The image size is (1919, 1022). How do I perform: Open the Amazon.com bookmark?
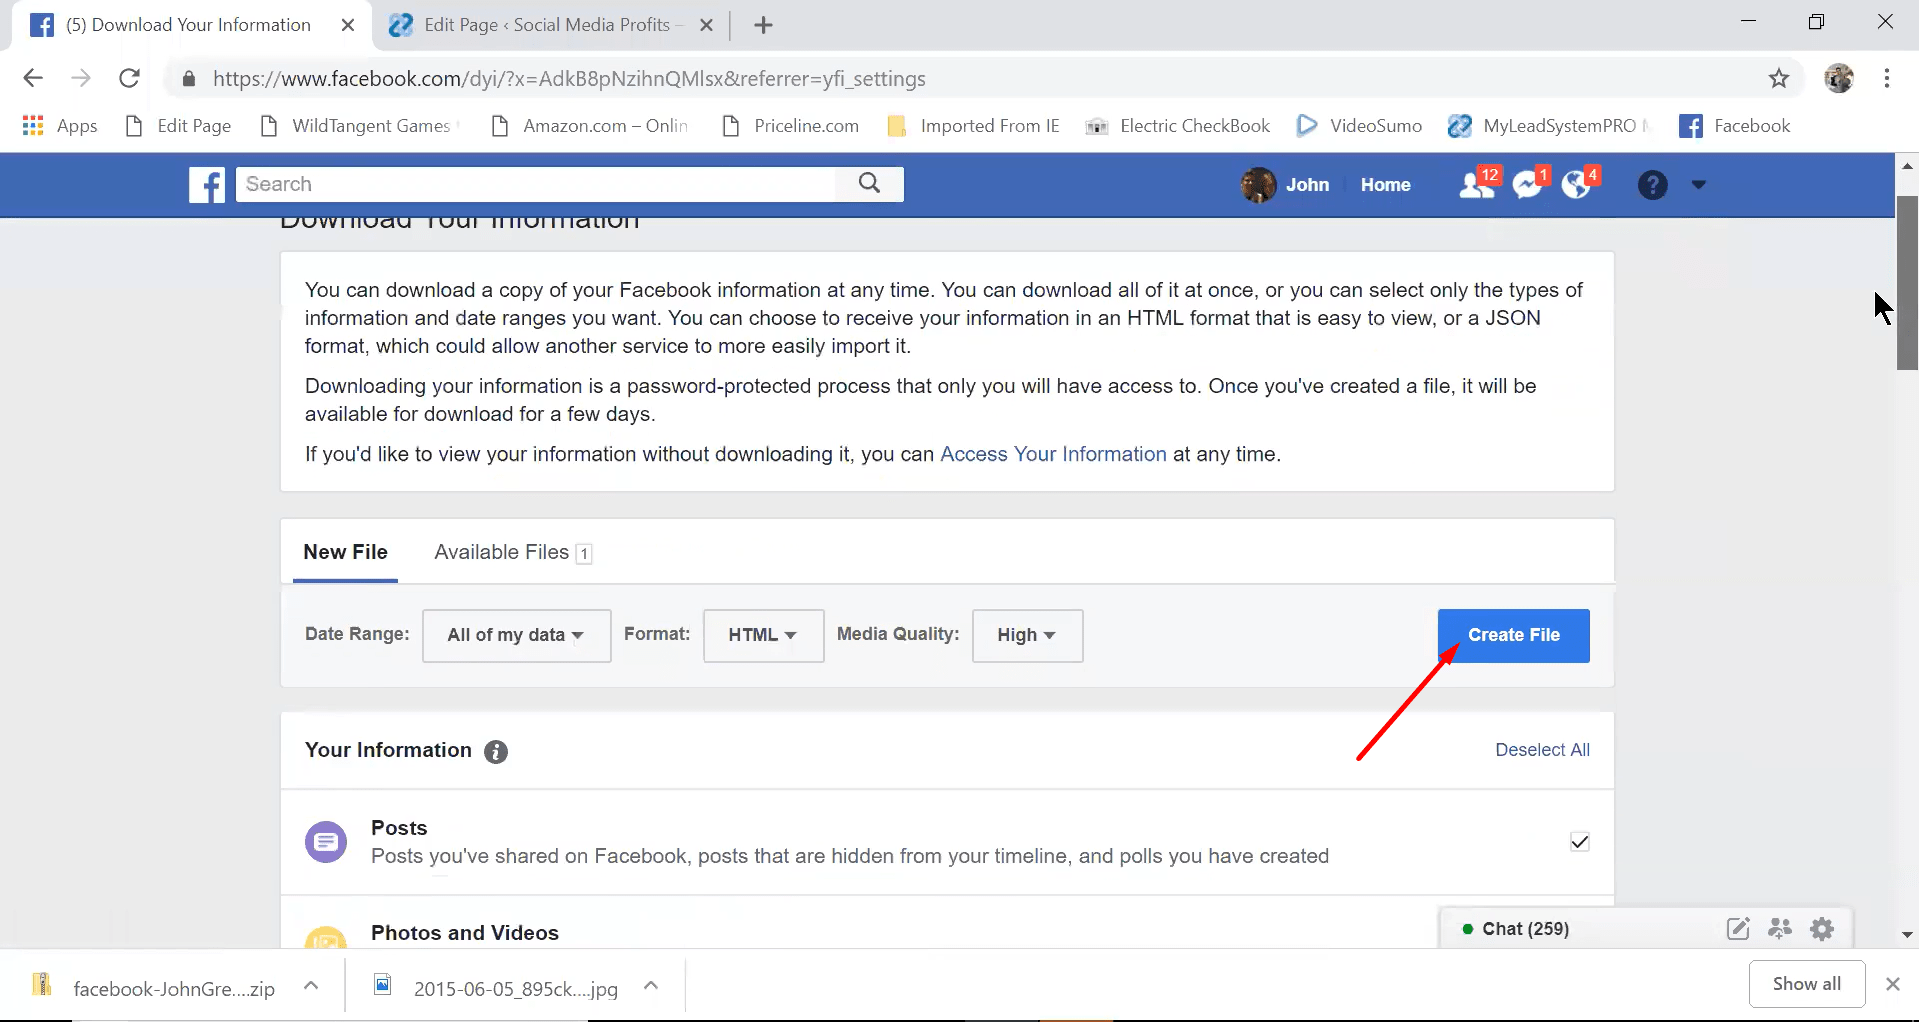pyautogui.click(x=590, y=126)
